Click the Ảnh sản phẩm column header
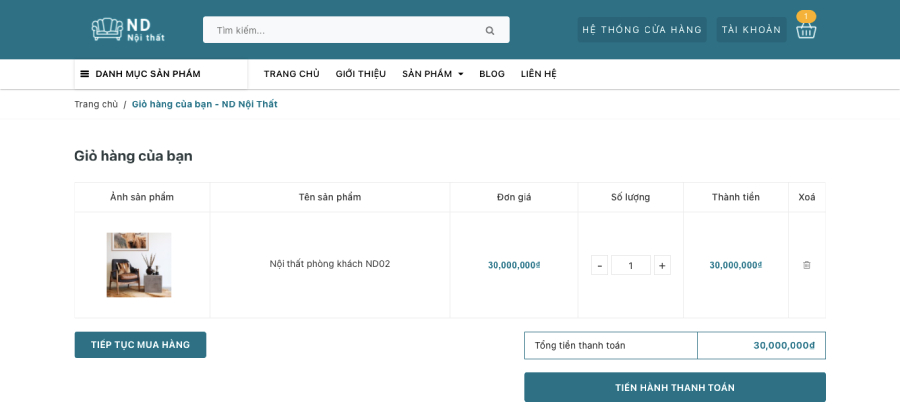Image resolution: width=900 pixels, height=408 pixels. [x=142, y=197]
